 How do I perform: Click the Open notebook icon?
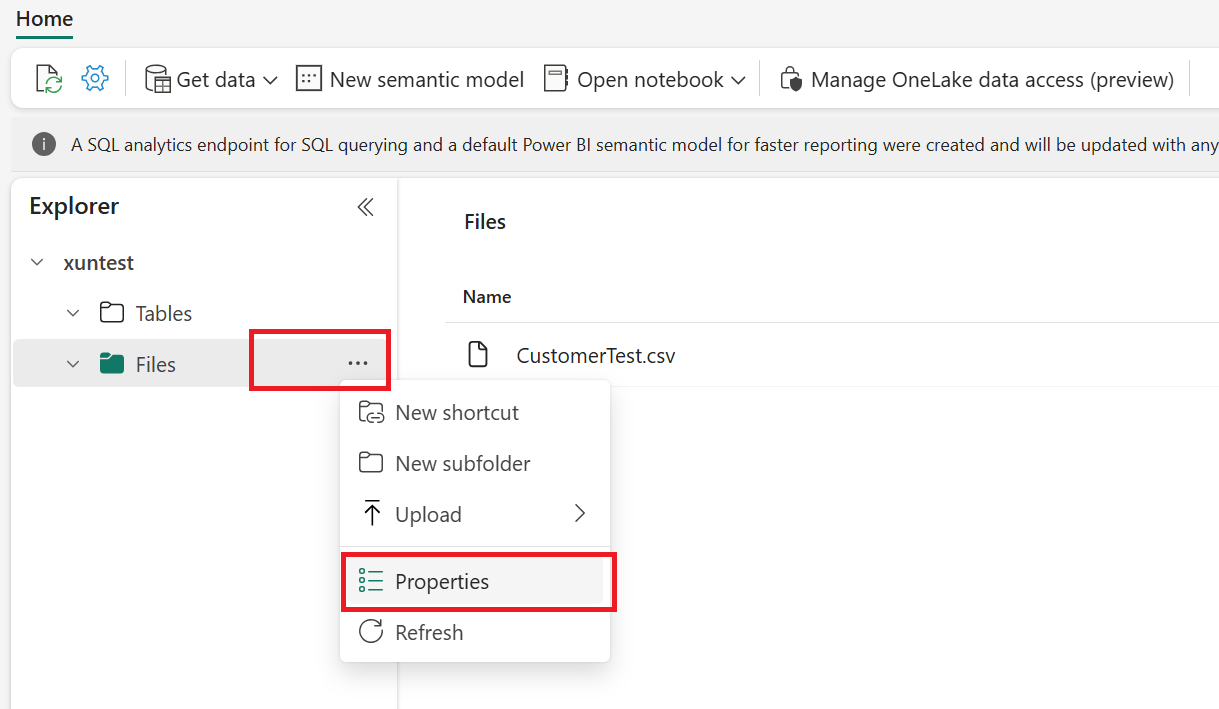[x=556, y=79]
